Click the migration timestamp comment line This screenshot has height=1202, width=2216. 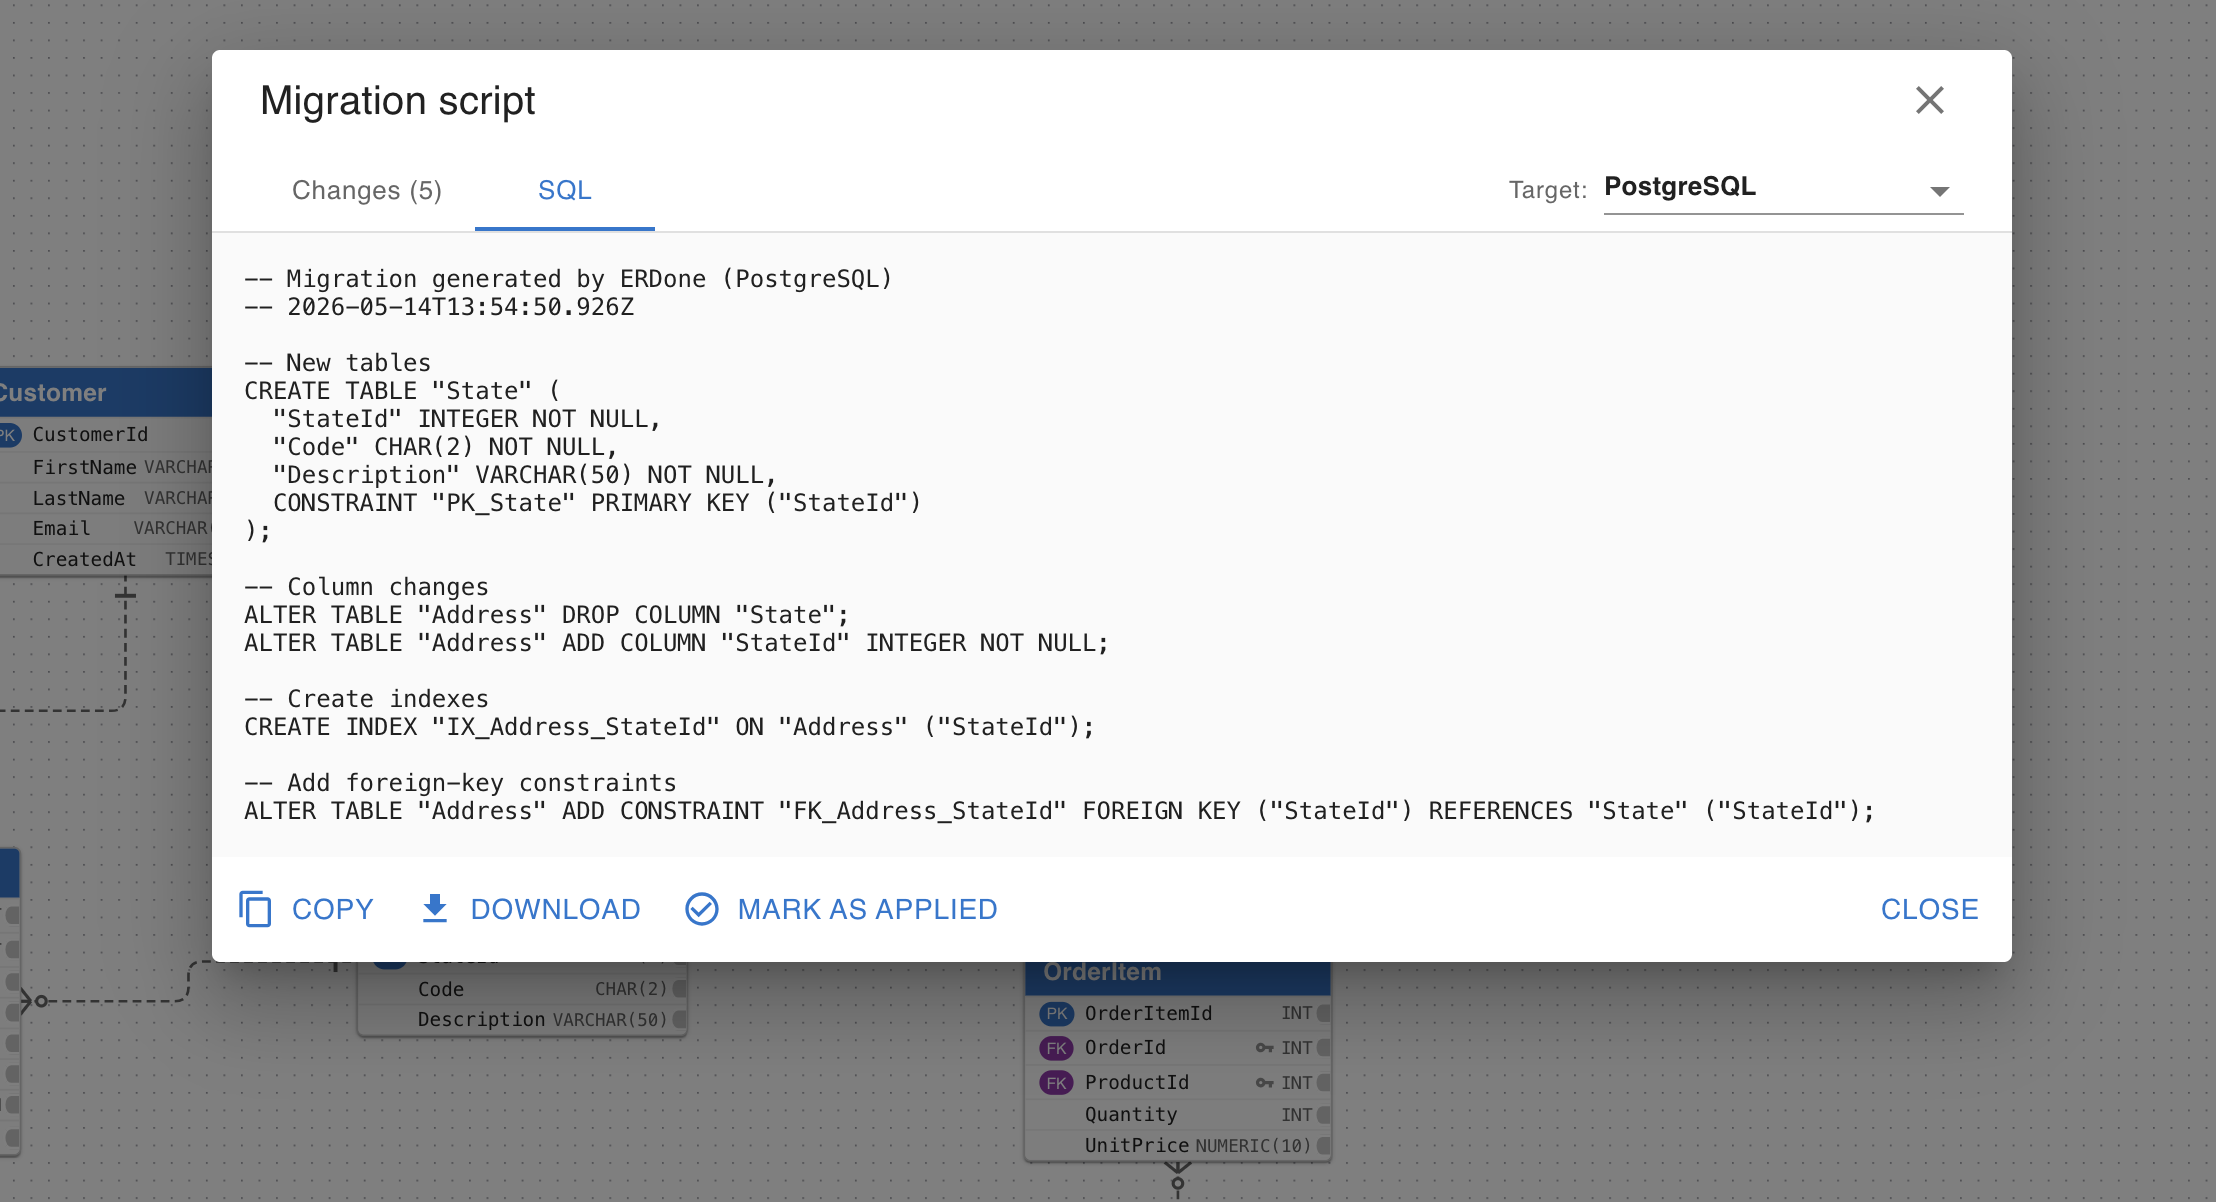pyautogui.click(x=439, y=307)
